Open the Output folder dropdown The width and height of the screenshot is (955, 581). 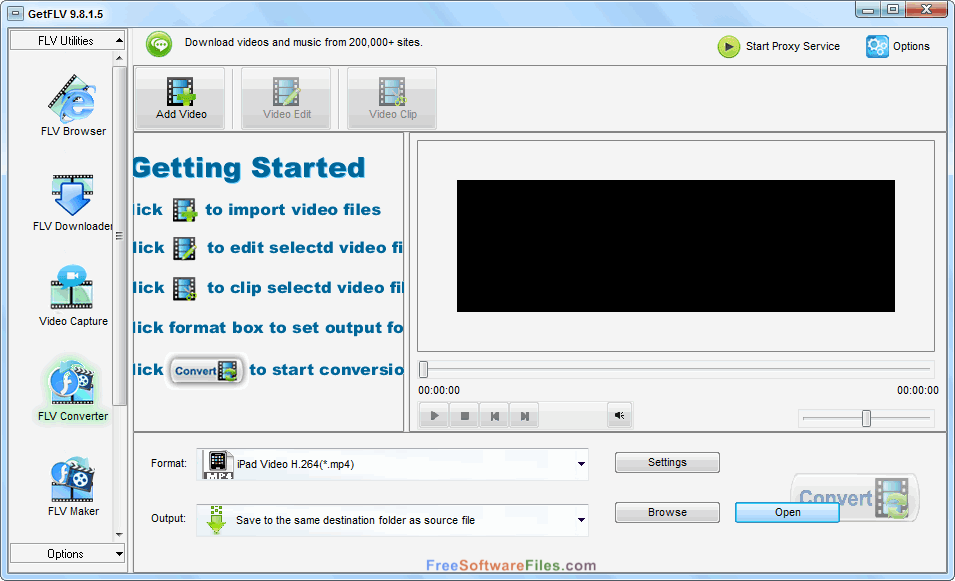(581, 520)
